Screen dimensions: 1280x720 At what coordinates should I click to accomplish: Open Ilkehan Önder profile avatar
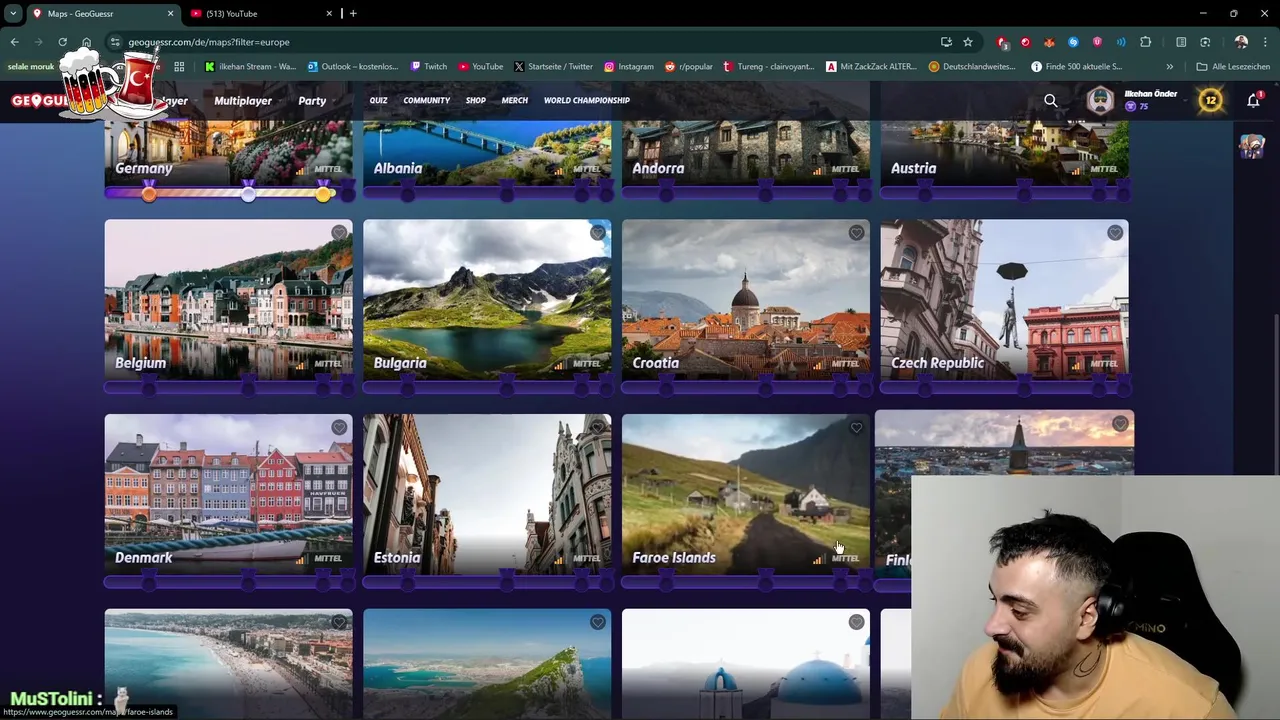point(1100,101)
